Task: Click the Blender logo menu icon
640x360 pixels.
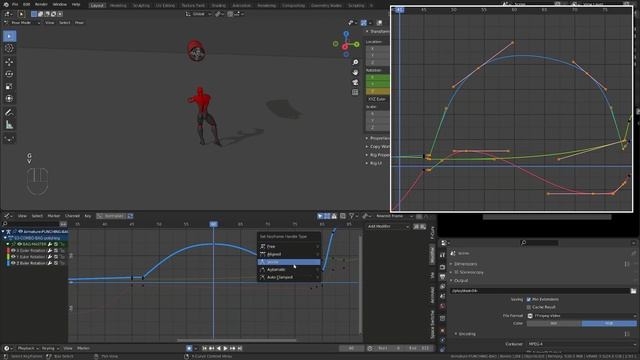Action: click(x=6, y=4)
